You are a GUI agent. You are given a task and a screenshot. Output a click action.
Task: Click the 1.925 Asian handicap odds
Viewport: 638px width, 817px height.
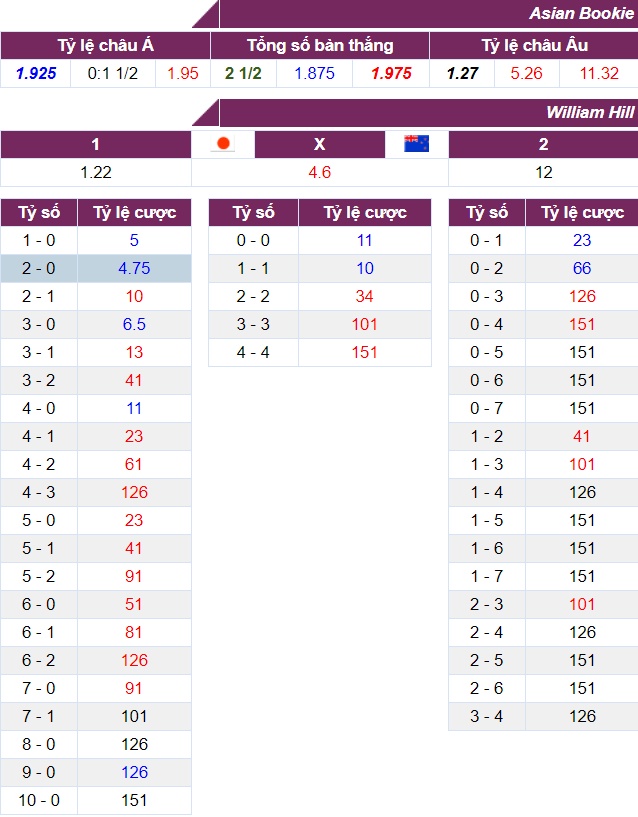pos(36,73)
